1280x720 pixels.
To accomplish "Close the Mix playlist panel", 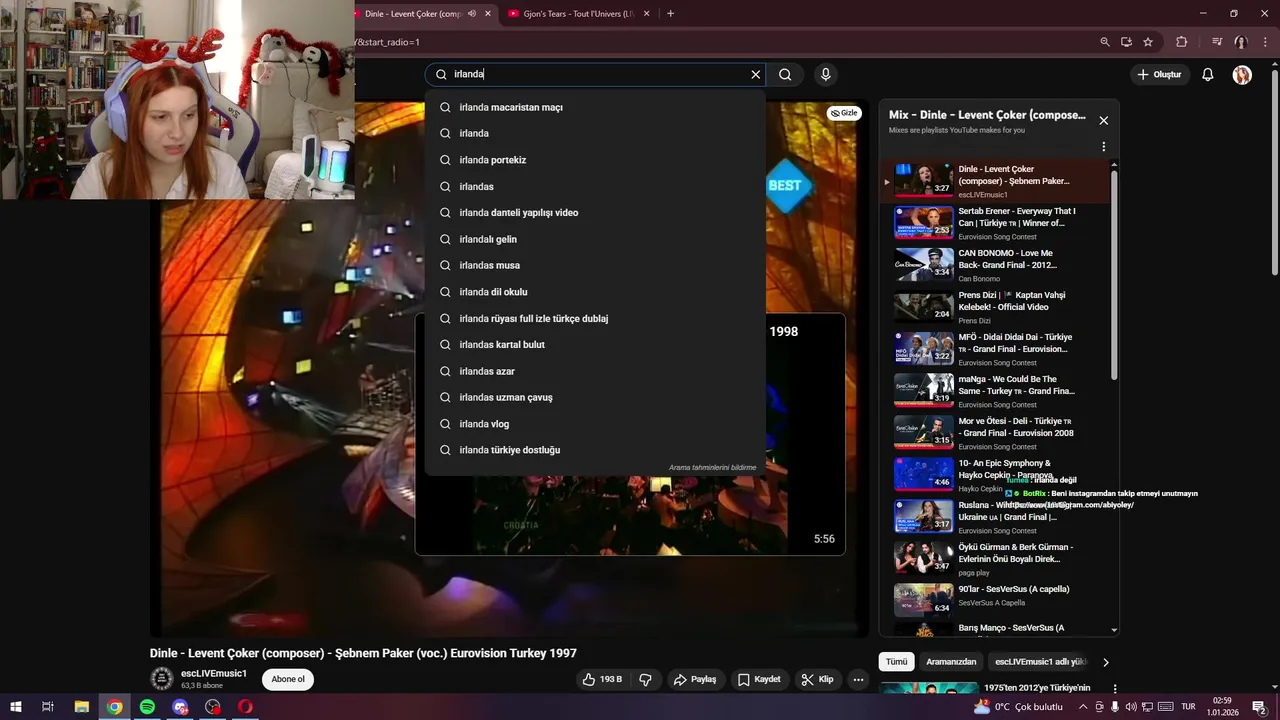I will (1104, 120).
